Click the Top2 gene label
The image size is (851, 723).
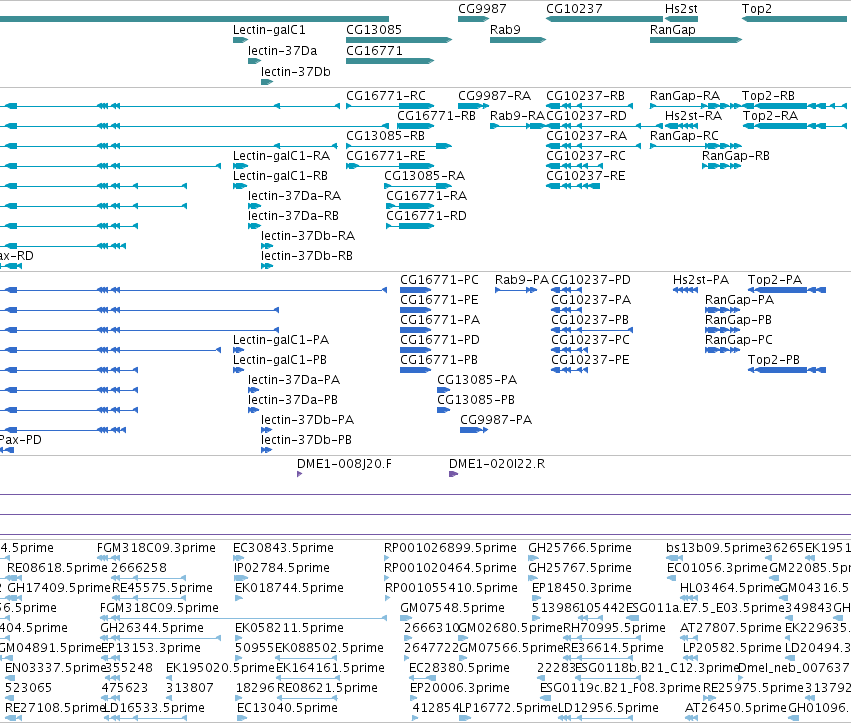coord(757,9)
